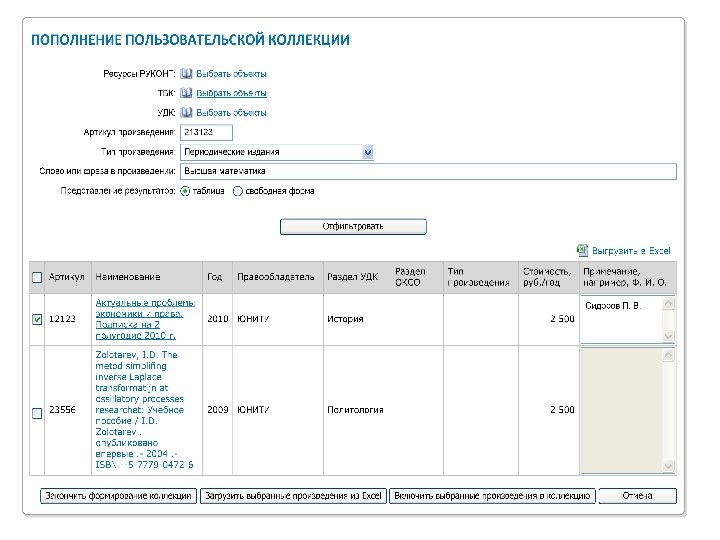Viewport: 720px width, 540px height.
Task: Click the note field containing Сидоров П. В.
Action: click(622, 319)
